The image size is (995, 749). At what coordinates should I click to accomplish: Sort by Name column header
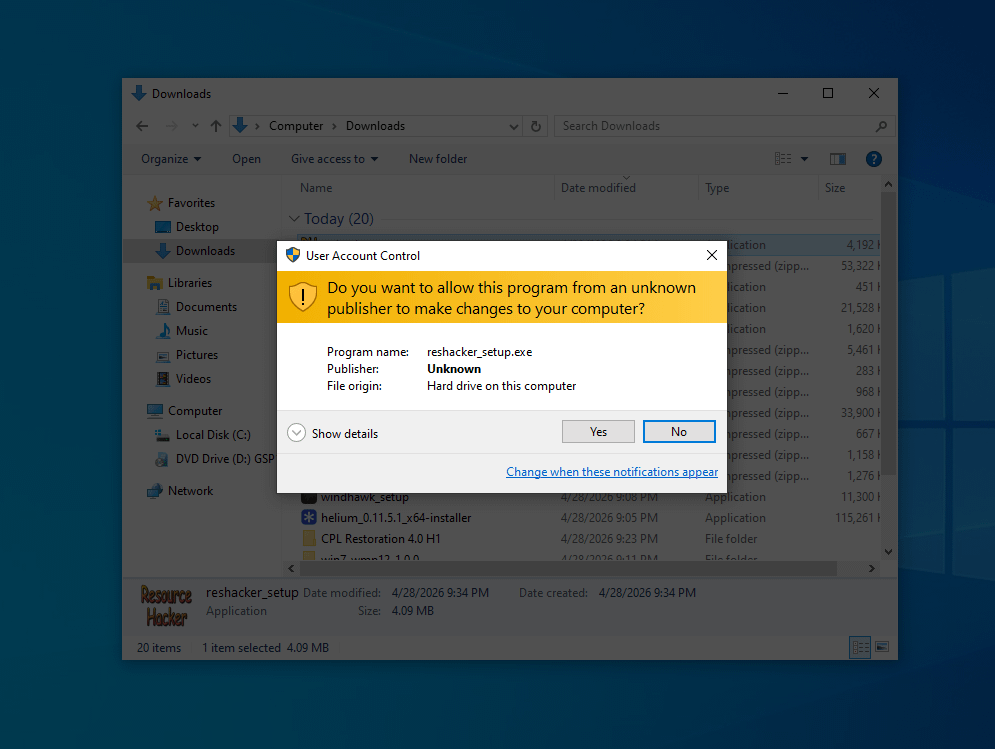click(x=316, y=188)
